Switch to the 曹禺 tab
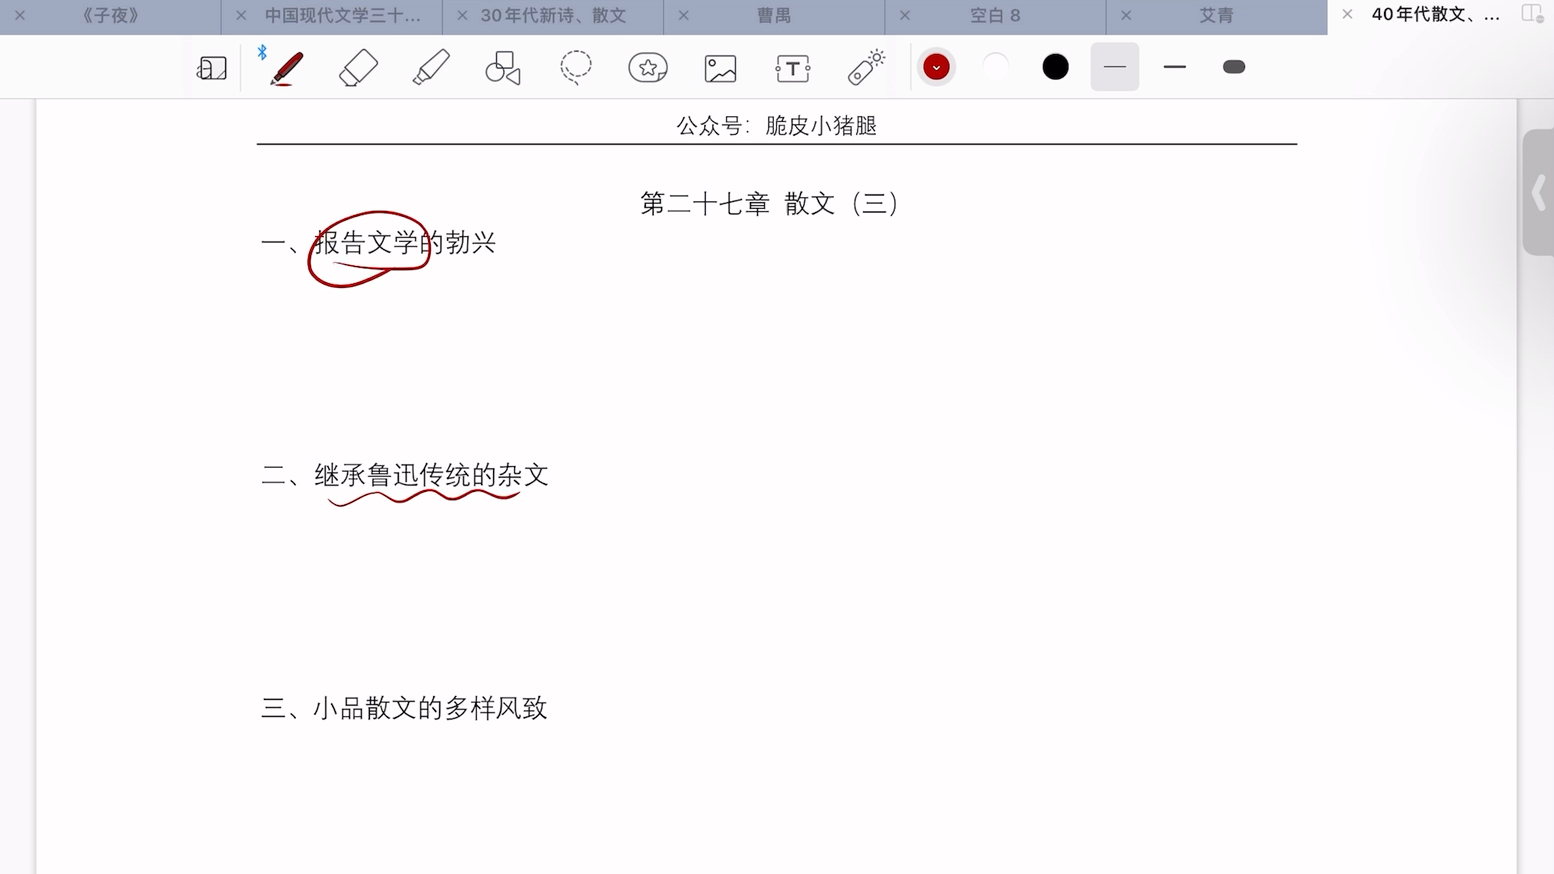 click(x=774, y=16)
